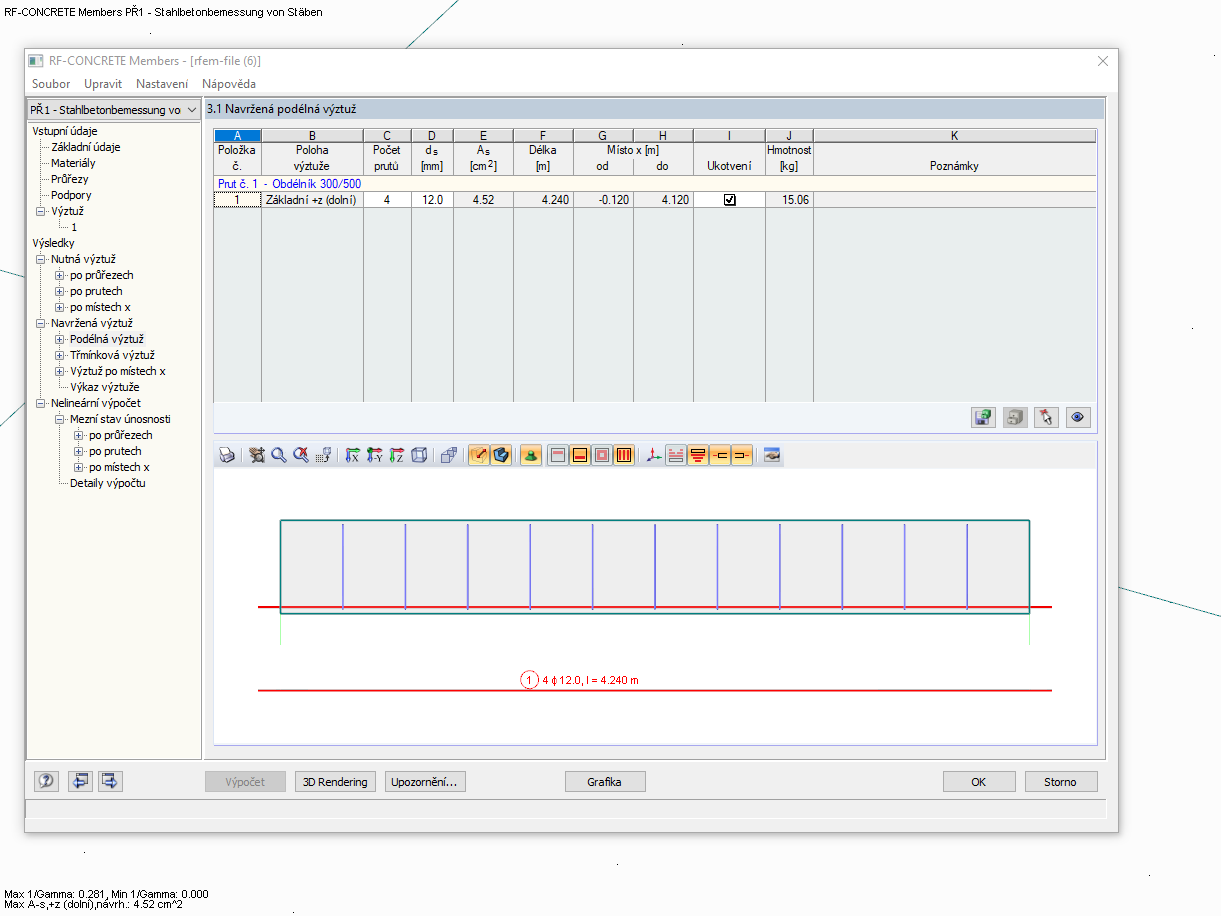Select the view along Y axis icon
Screen dimensions: 1221x916
point(375,455)
